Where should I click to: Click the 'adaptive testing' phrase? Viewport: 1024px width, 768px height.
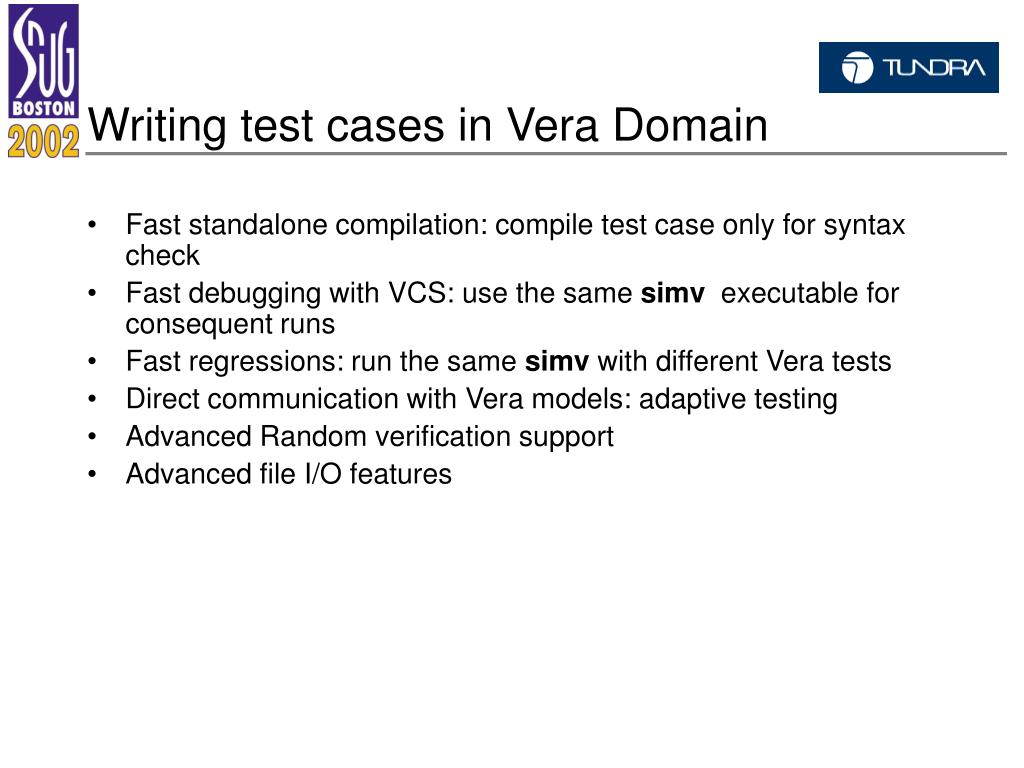(x=738, y=400)
